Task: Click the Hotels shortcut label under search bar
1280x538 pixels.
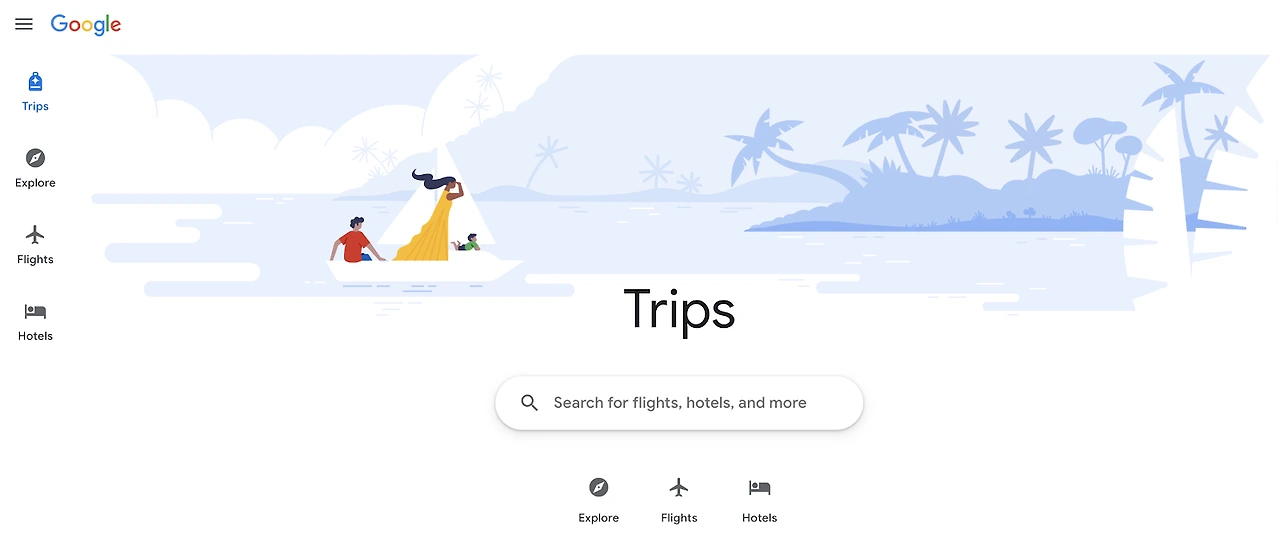Action: (x=760, y=518)
